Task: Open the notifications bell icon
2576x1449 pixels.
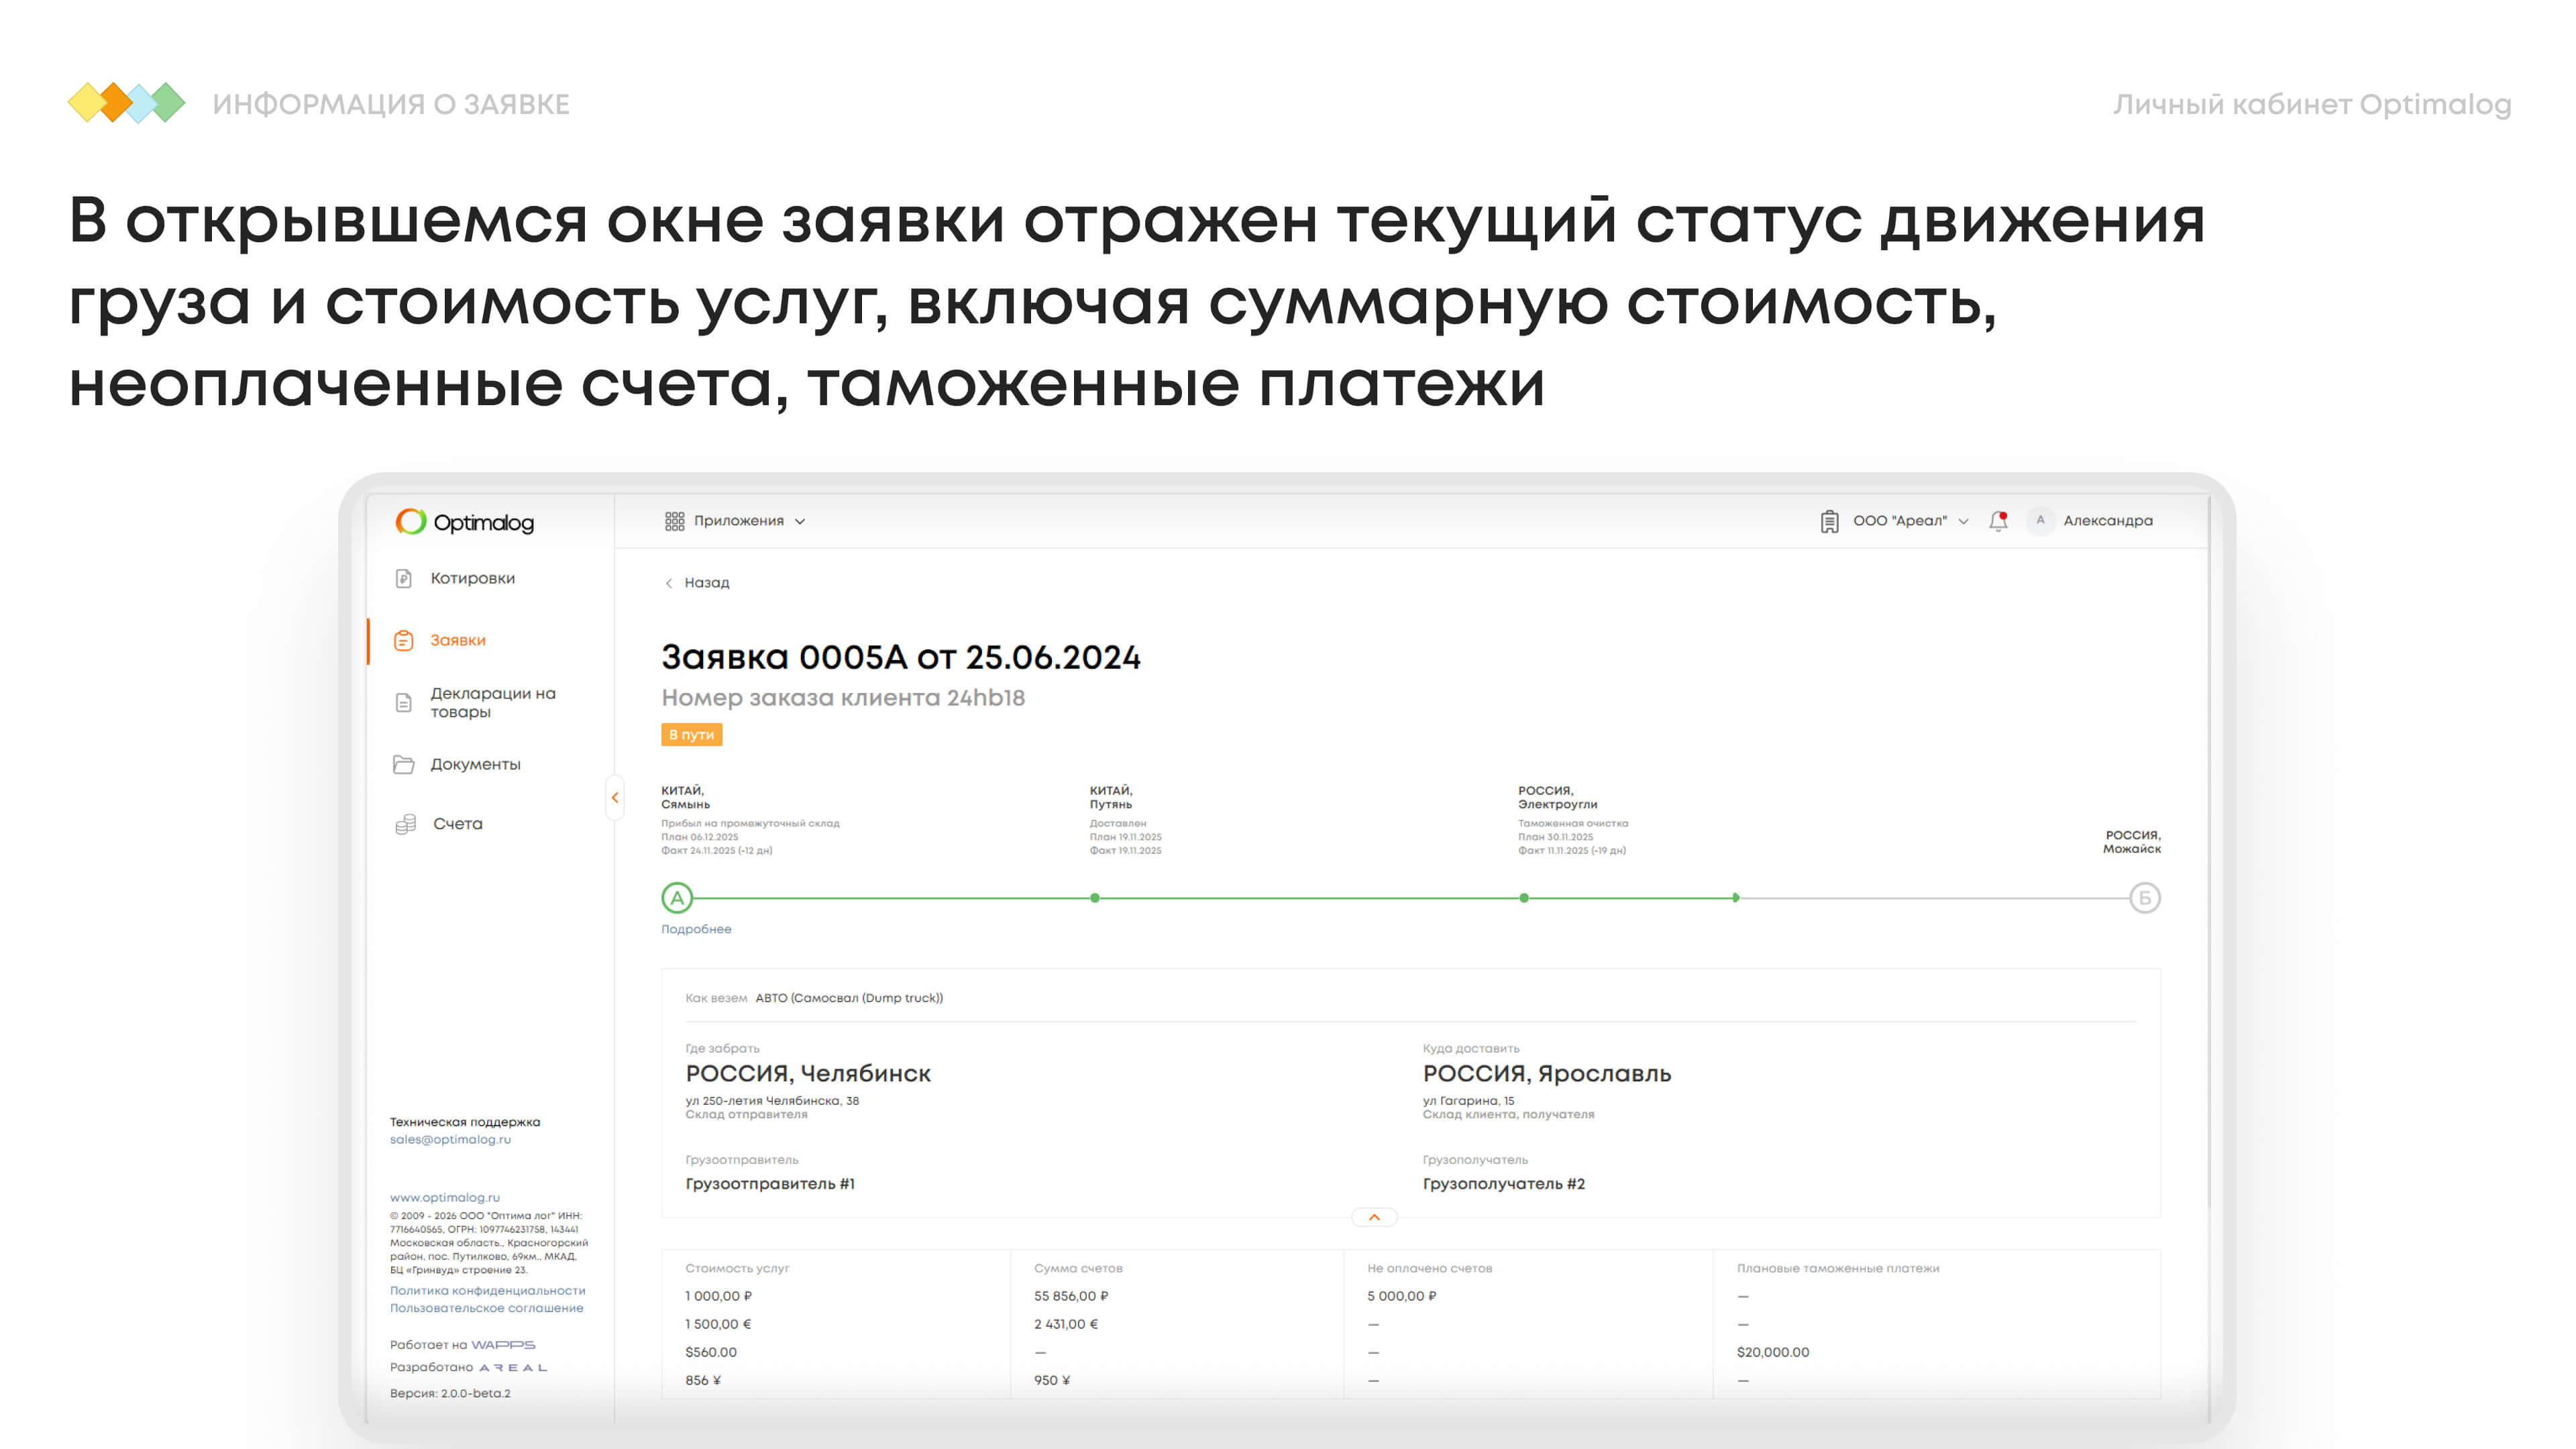Action: click(1997, 521)
